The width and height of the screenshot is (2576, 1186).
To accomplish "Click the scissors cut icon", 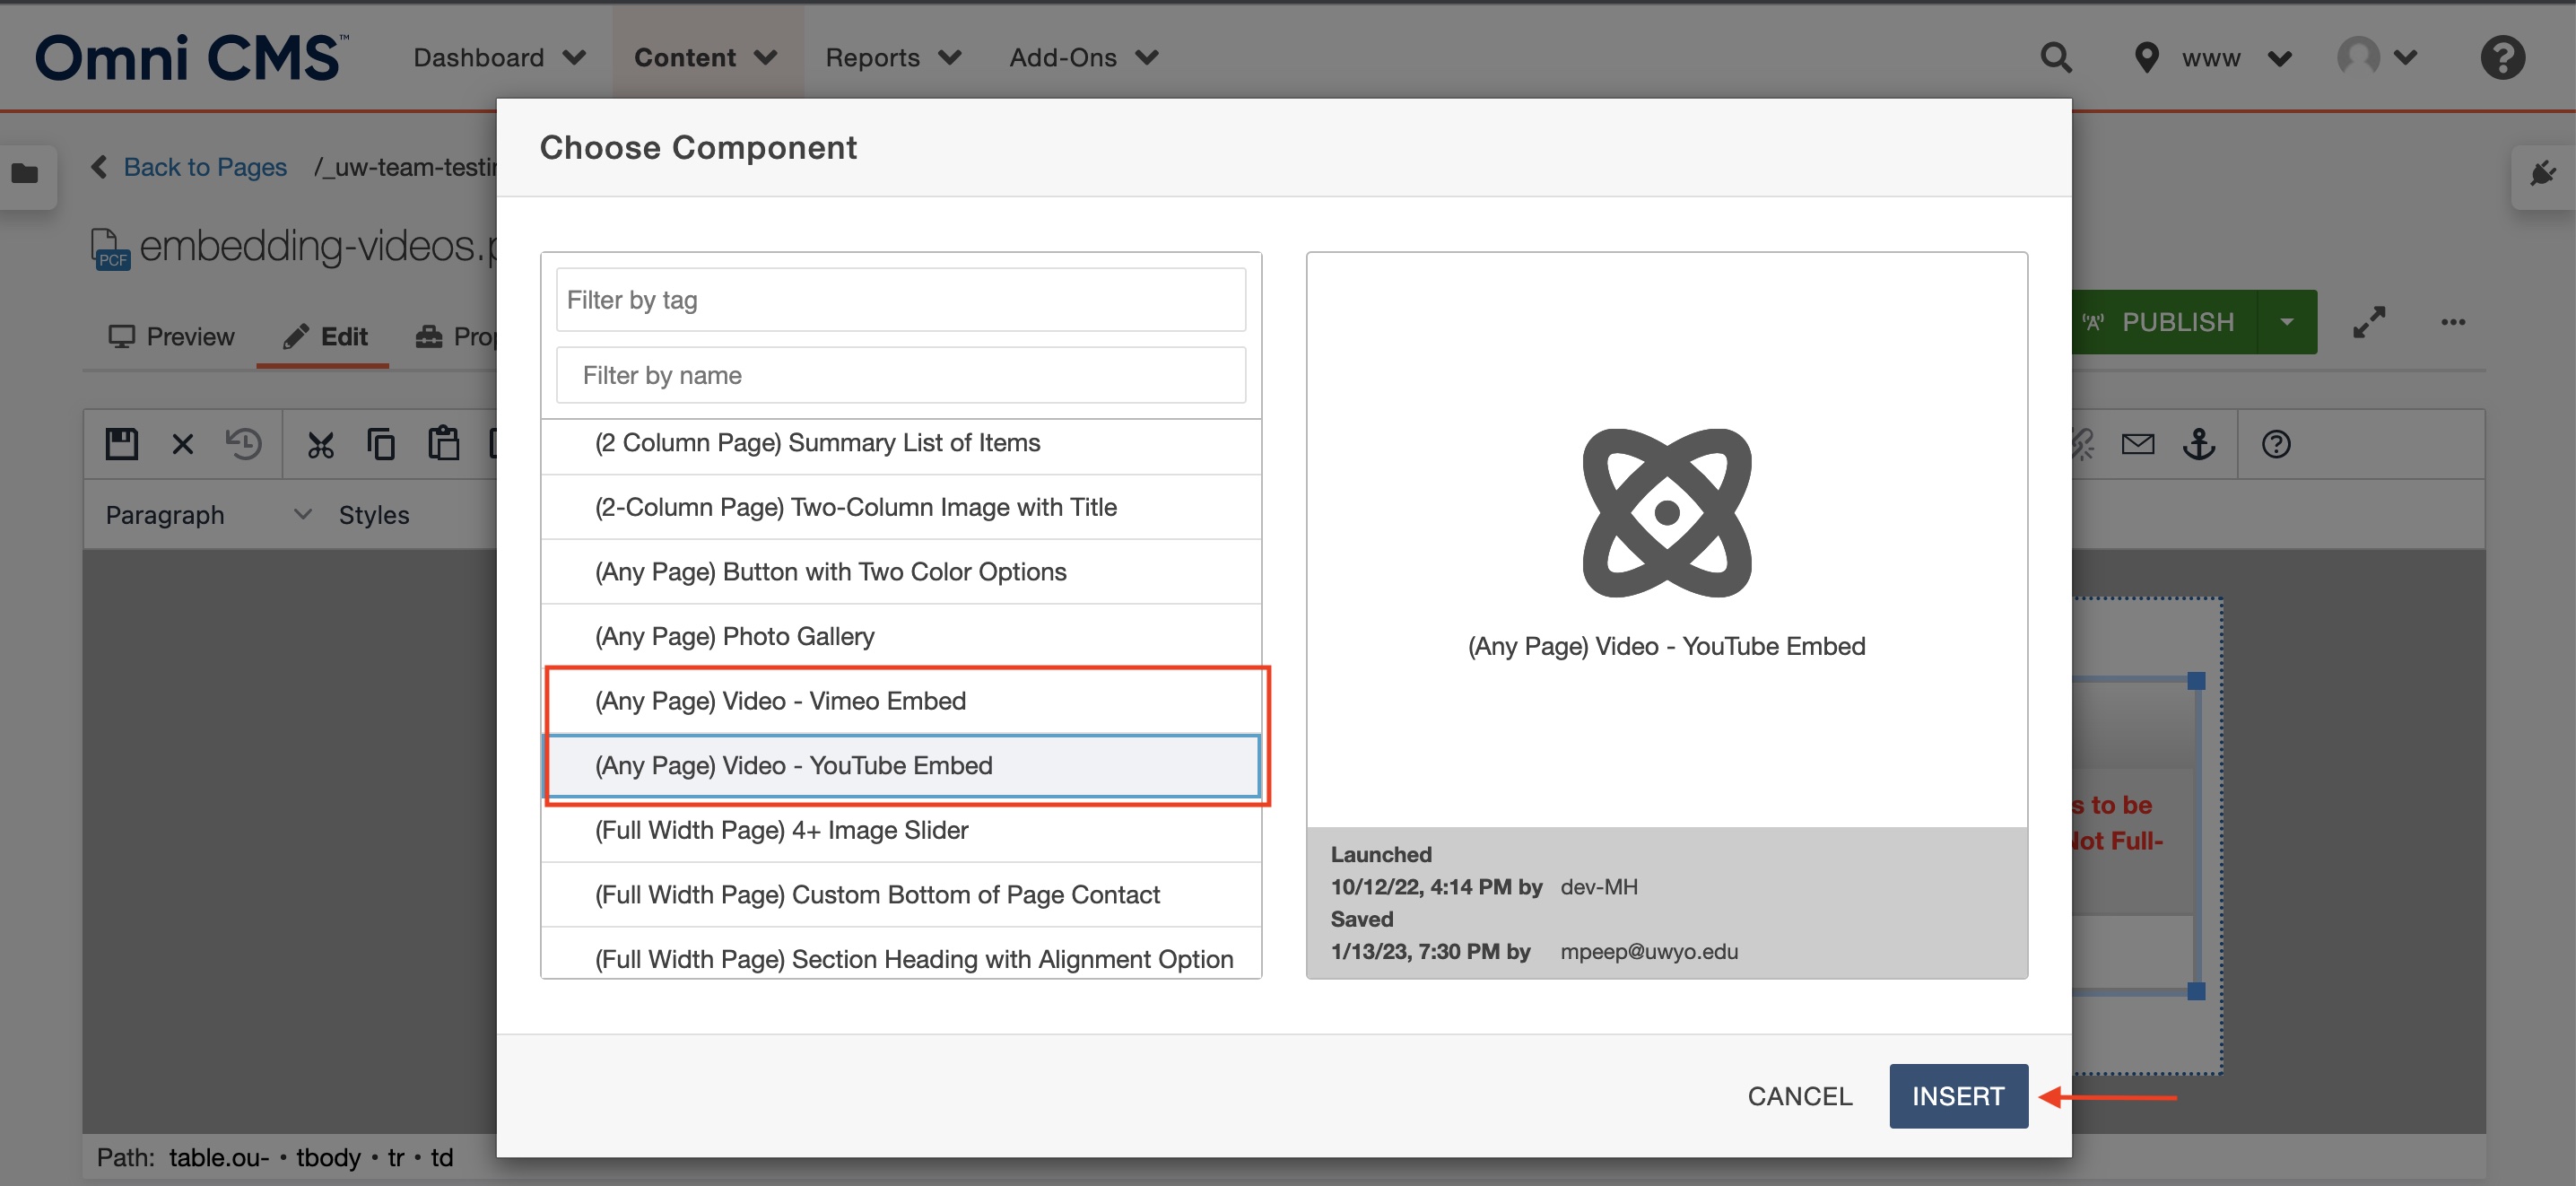I will pyautogui.click(x=320, y=444).
